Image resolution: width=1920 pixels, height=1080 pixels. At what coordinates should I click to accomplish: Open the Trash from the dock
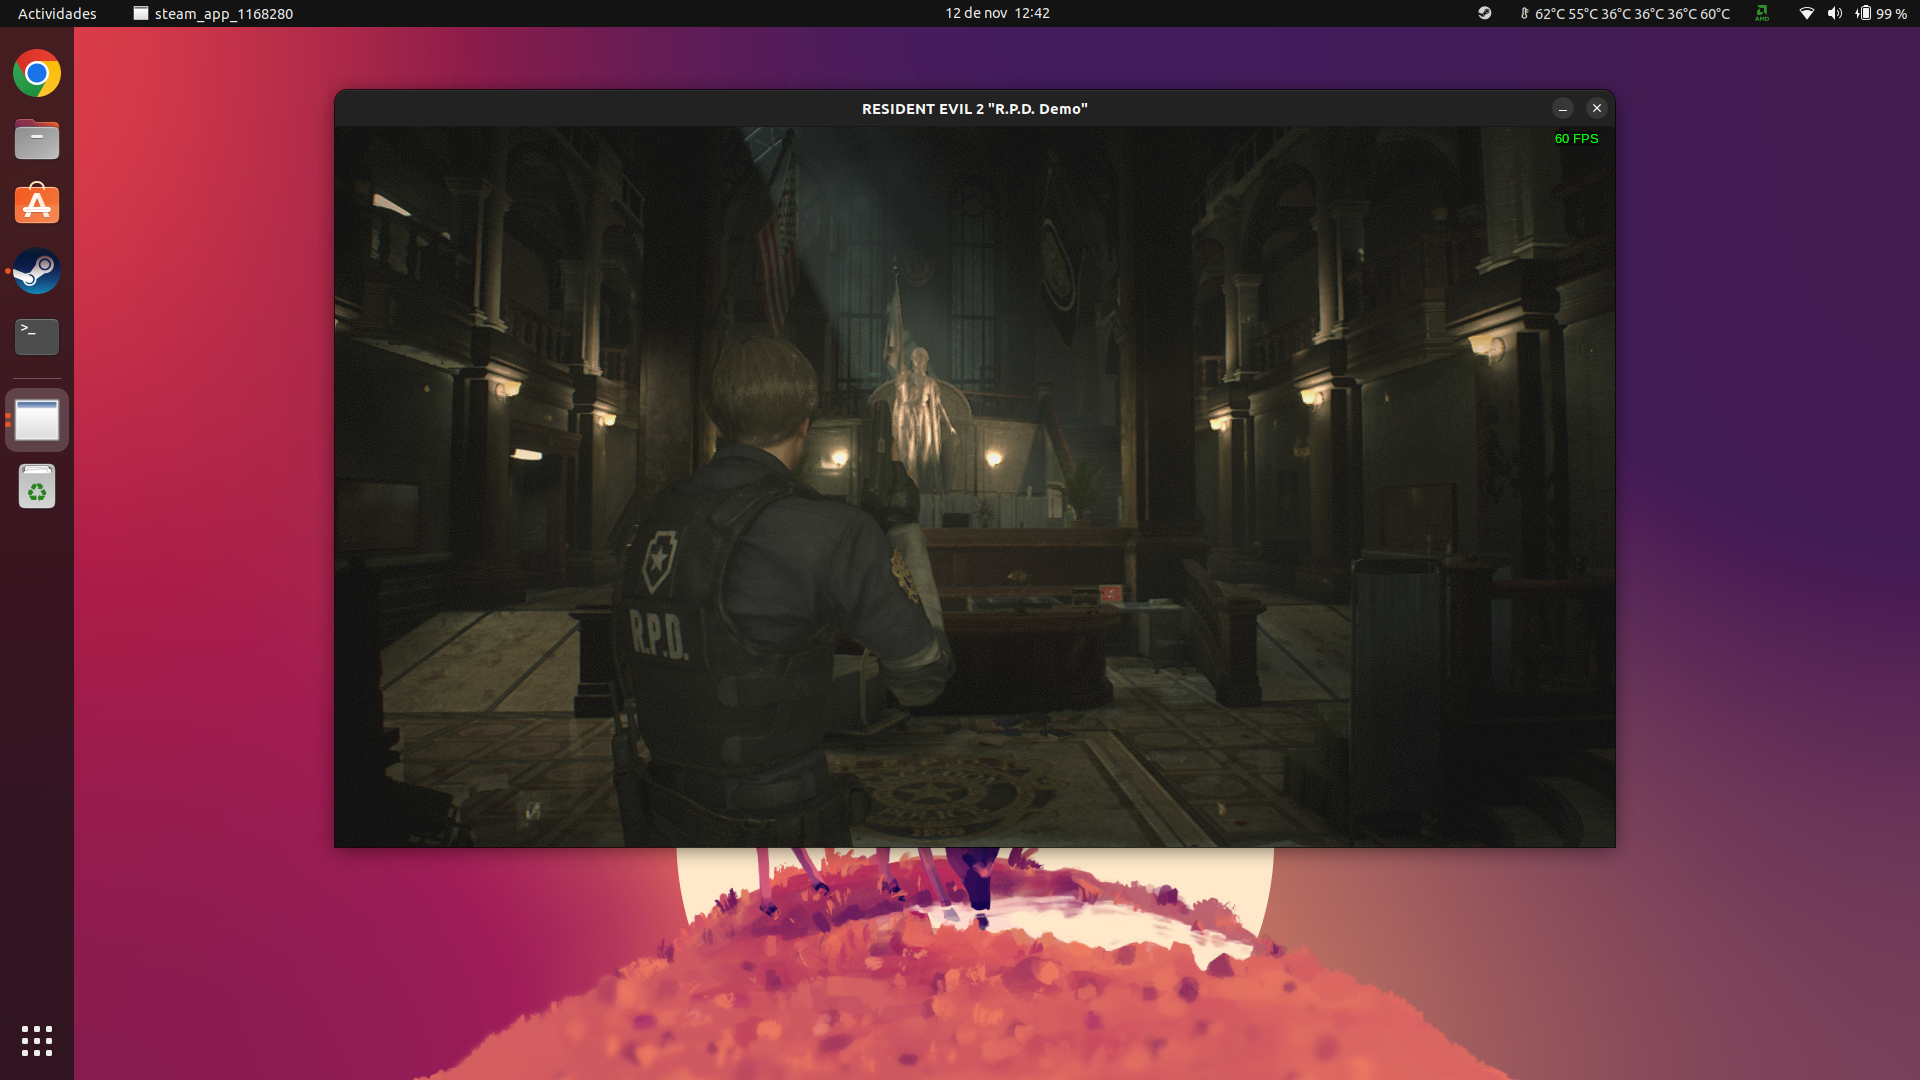(x=37, y=487)
